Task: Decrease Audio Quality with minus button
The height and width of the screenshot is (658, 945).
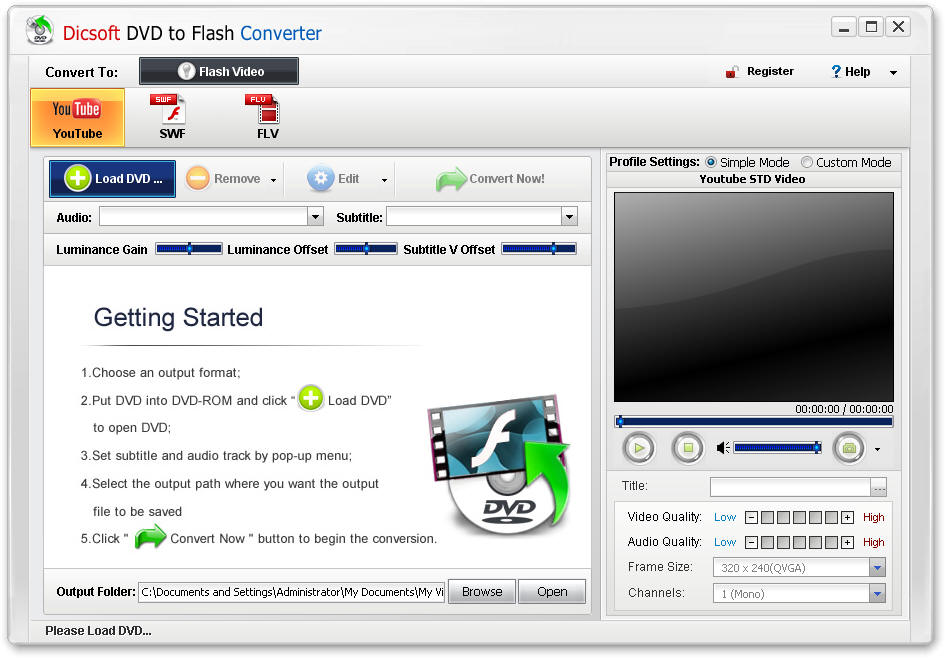Action: [751, 542]
